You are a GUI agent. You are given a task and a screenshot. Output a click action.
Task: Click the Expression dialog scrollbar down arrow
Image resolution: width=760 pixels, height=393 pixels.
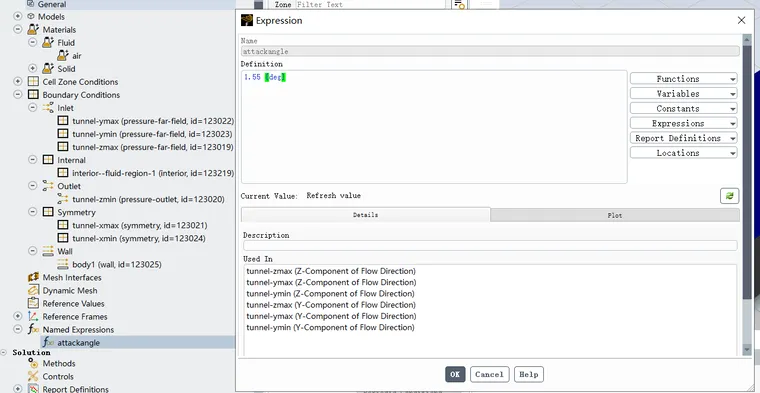[x=747, y=349]
